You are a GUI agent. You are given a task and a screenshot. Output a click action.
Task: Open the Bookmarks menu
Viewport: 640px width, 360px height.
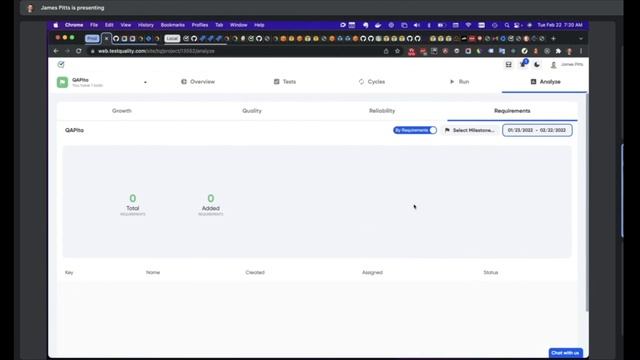[x=173, y=25]
